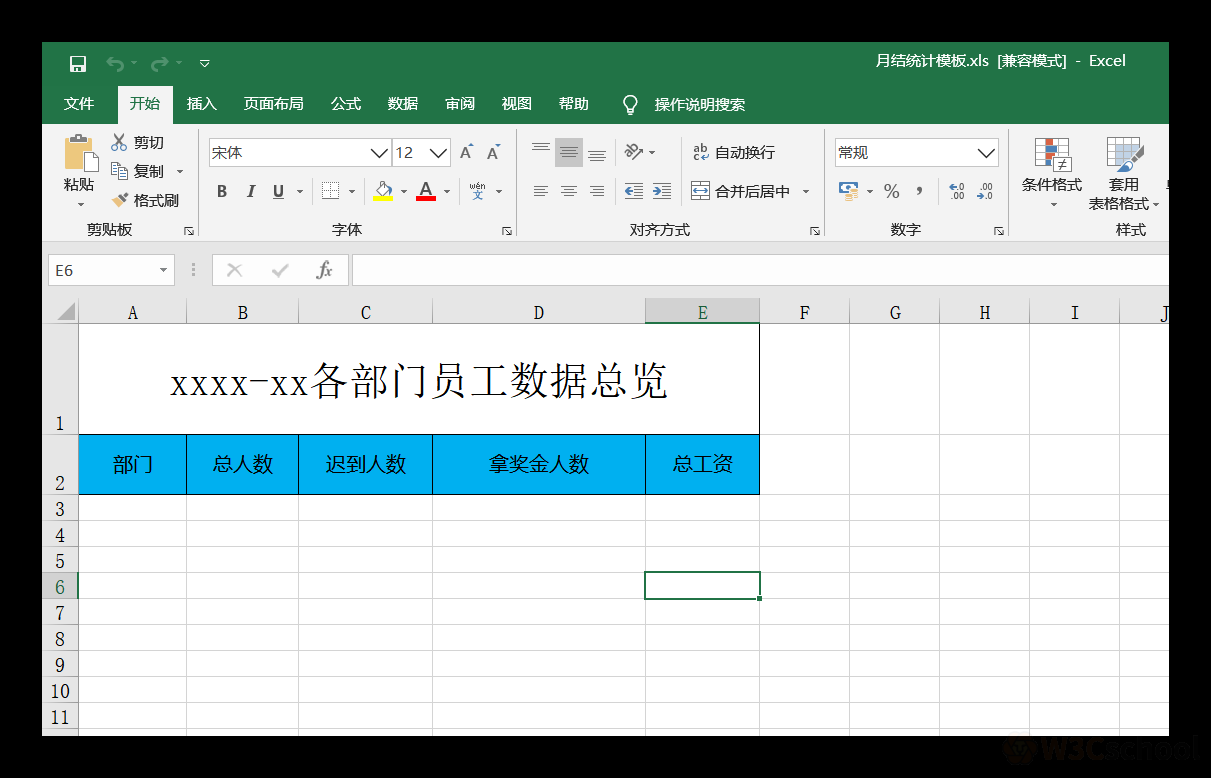Click the 拼音 phonetic guide icon
1211x778 pixels.
pos(477,191)
